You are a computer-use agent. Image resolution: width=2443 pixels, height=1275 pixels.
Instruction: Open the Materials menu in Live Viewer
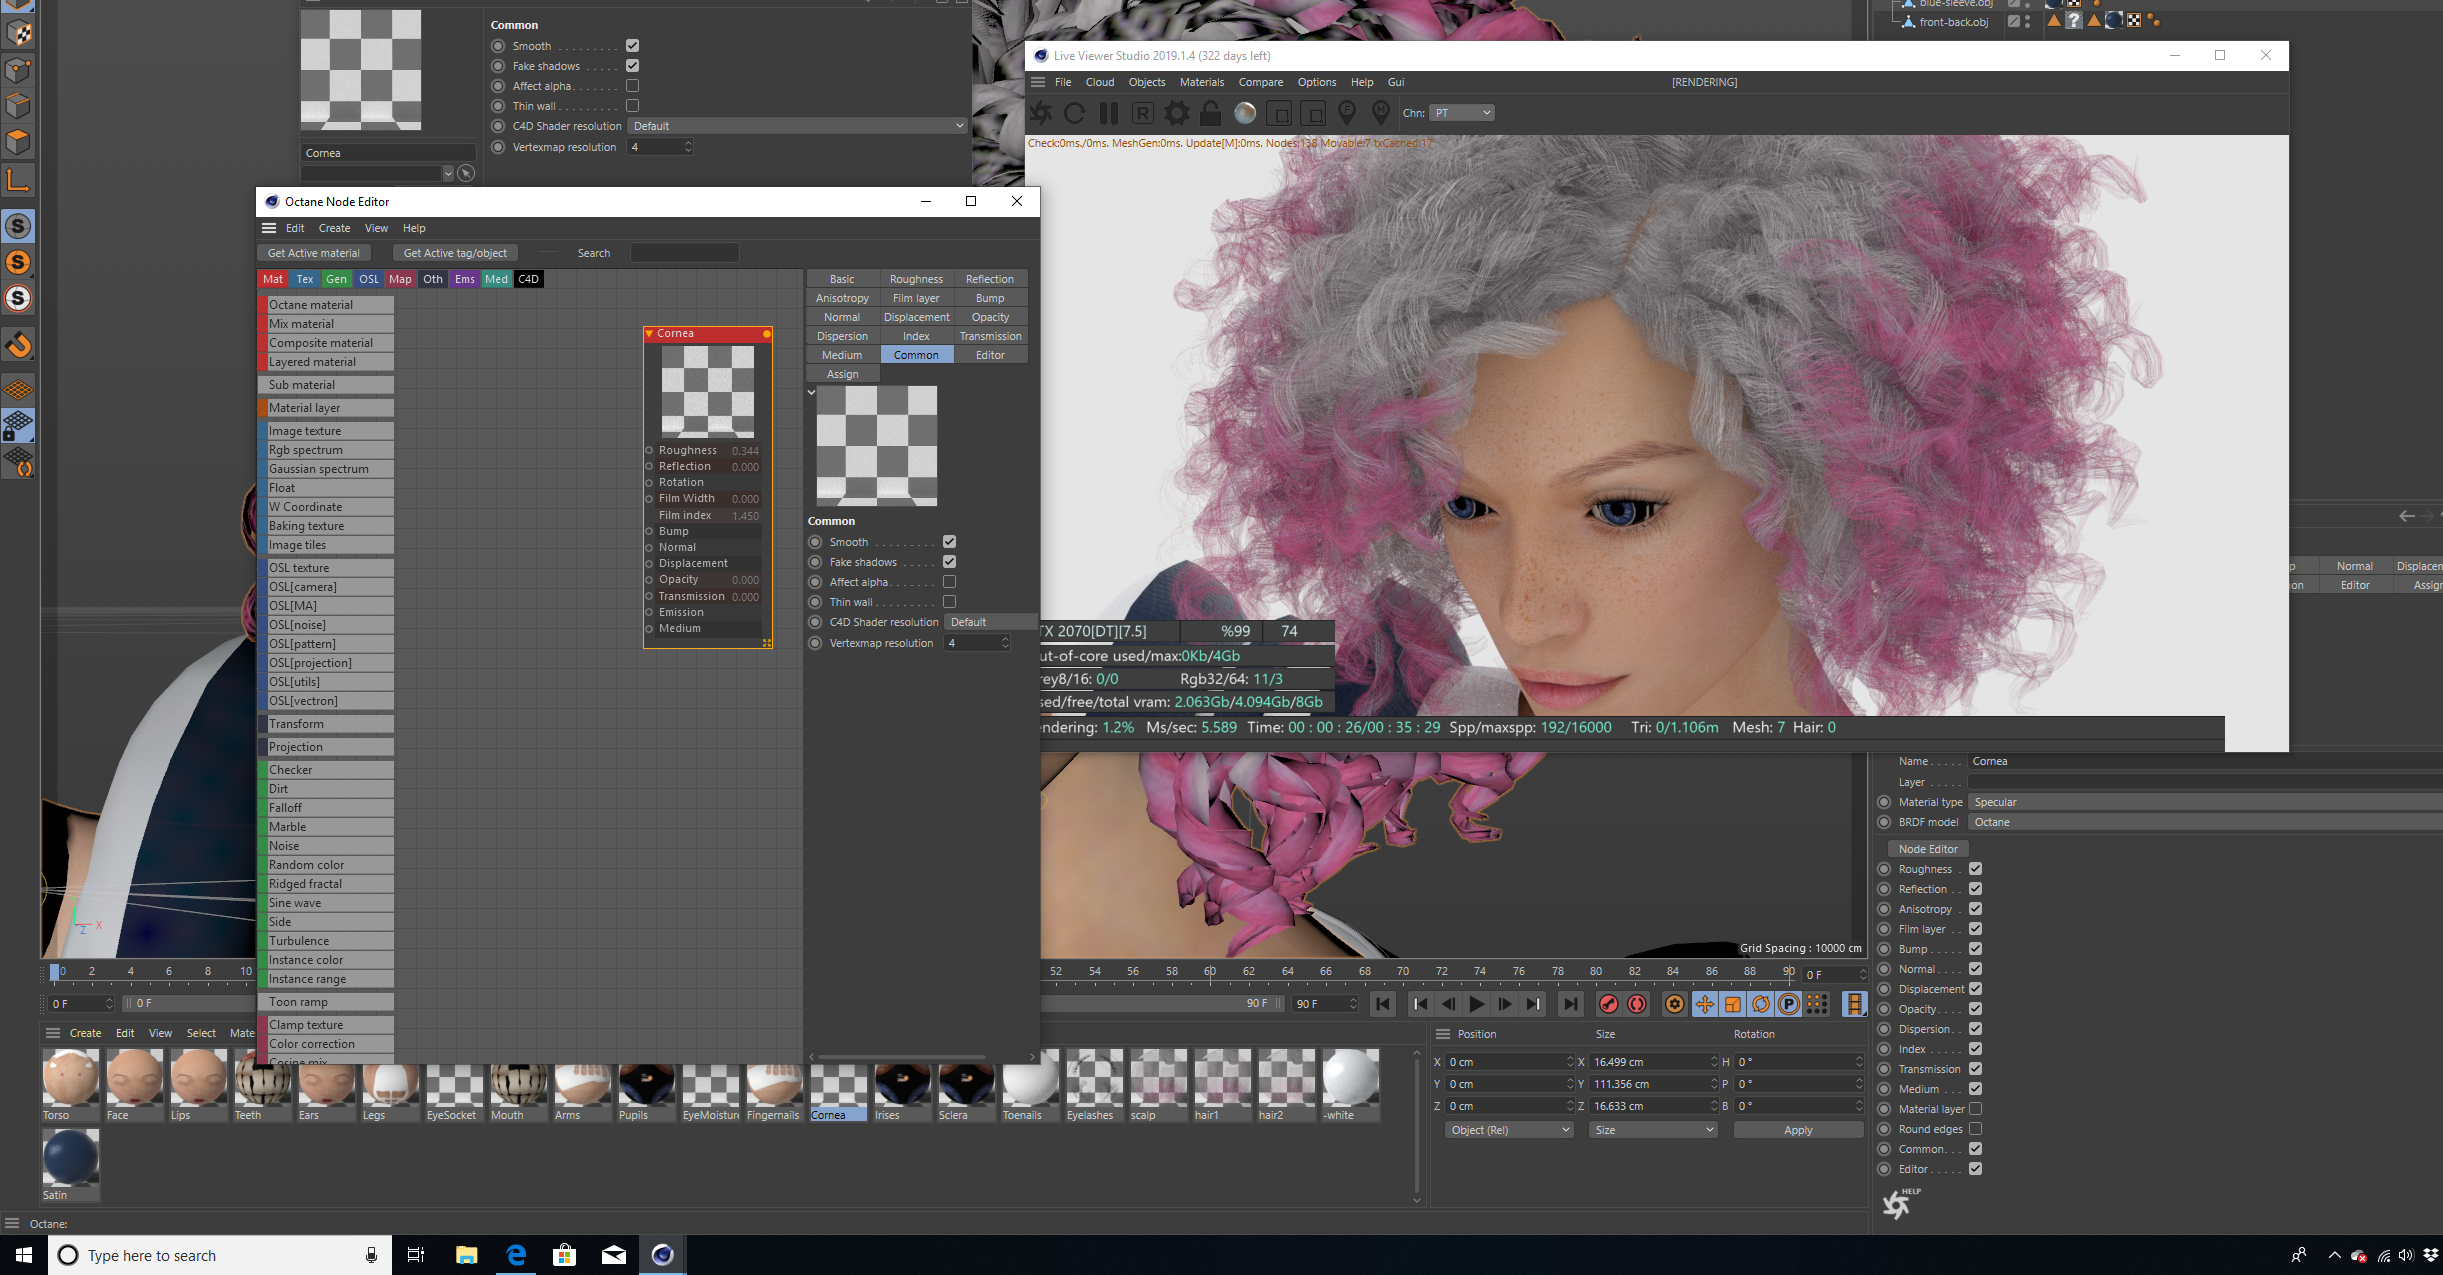pyautogui.click(x=1201, y=82)
